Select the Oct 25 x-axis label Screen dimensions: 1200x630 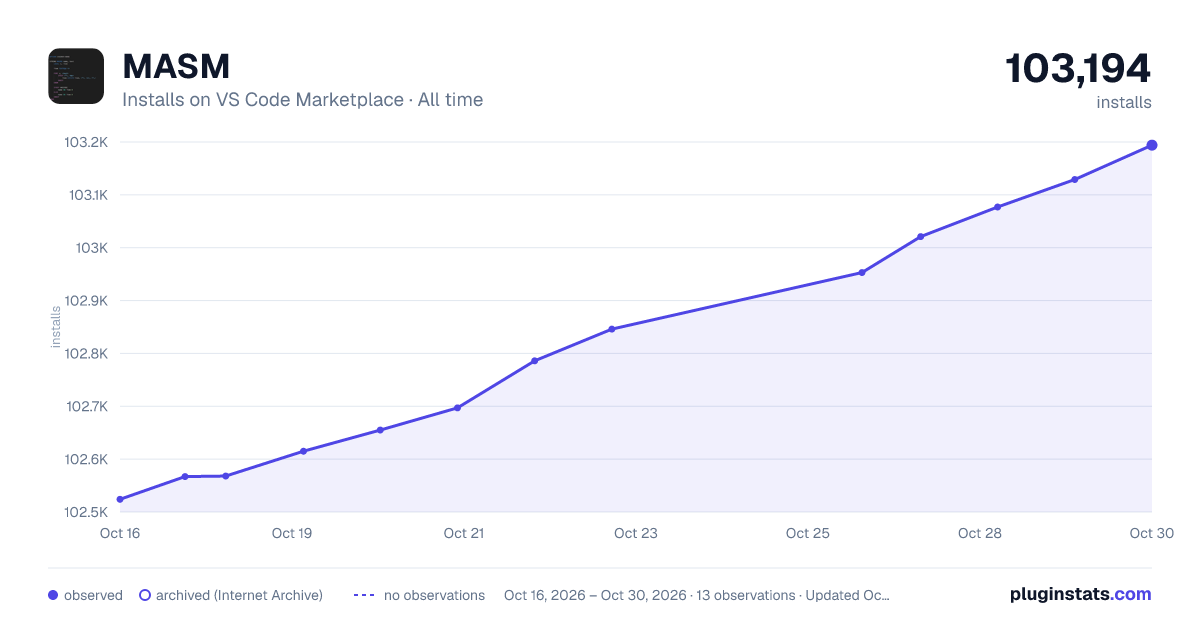pyautogui.click(x=808, y=533)
